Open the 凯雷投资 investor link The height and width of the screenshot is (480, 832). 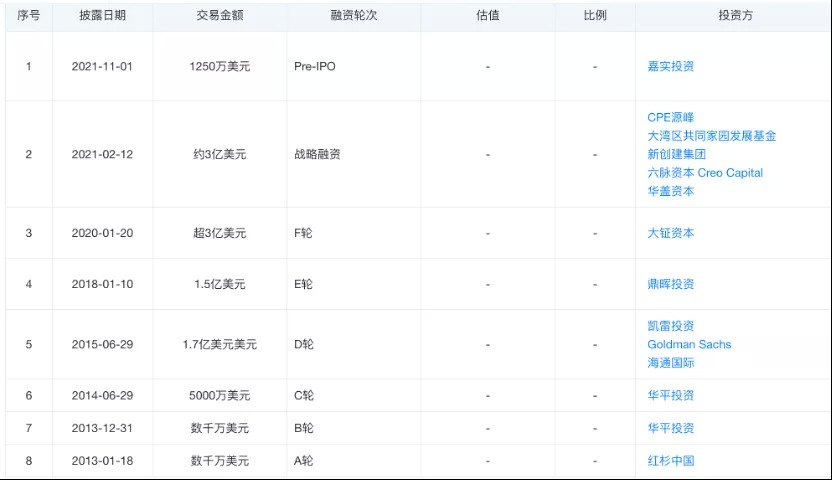(670, 326)
